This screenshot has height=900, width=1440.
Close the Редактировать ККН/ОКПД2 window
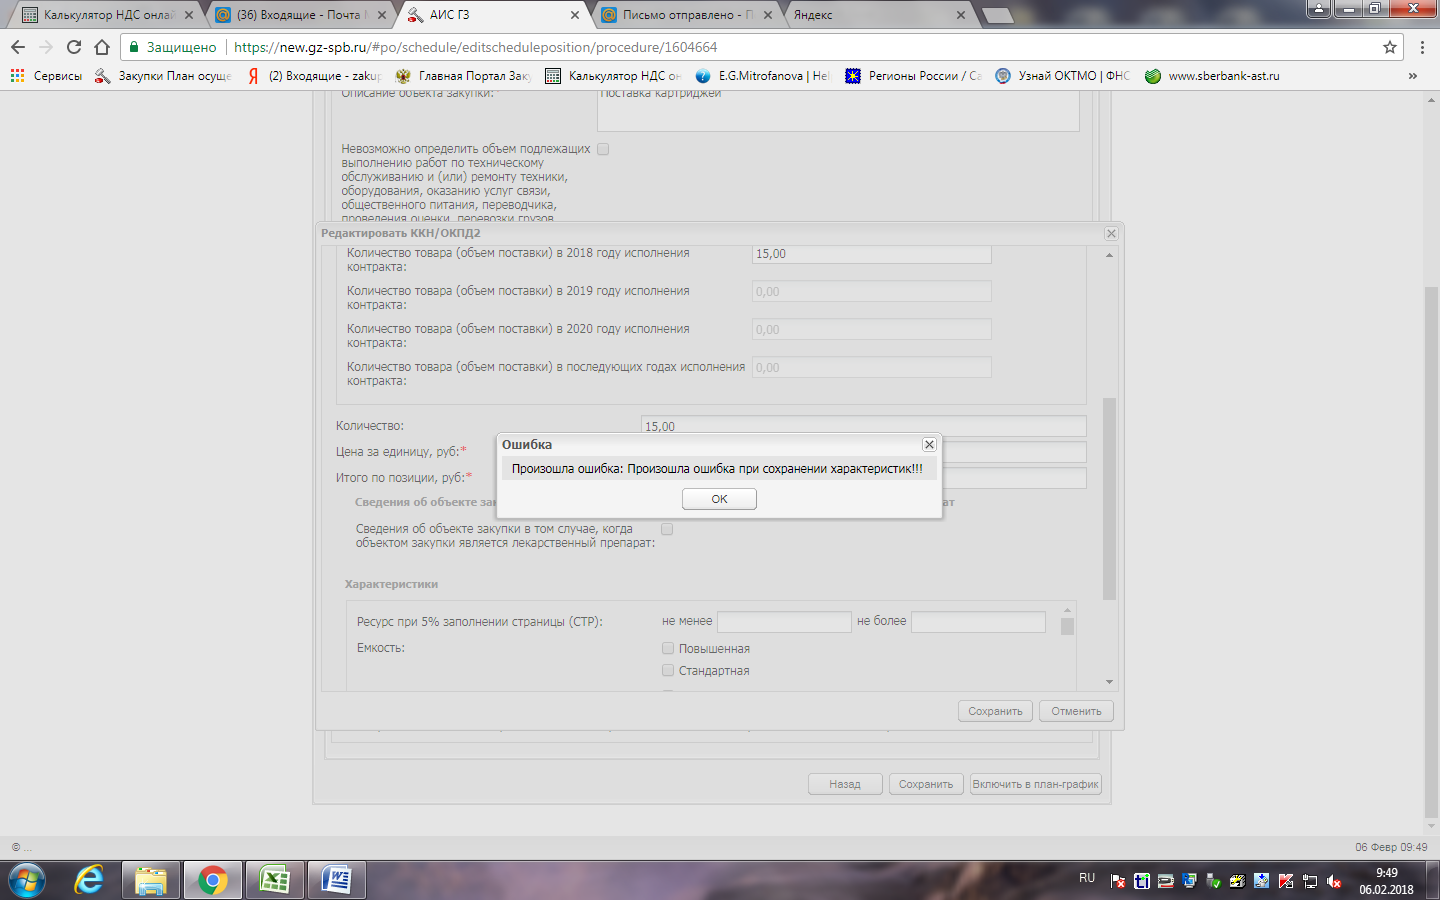[x=1111, y=233]
